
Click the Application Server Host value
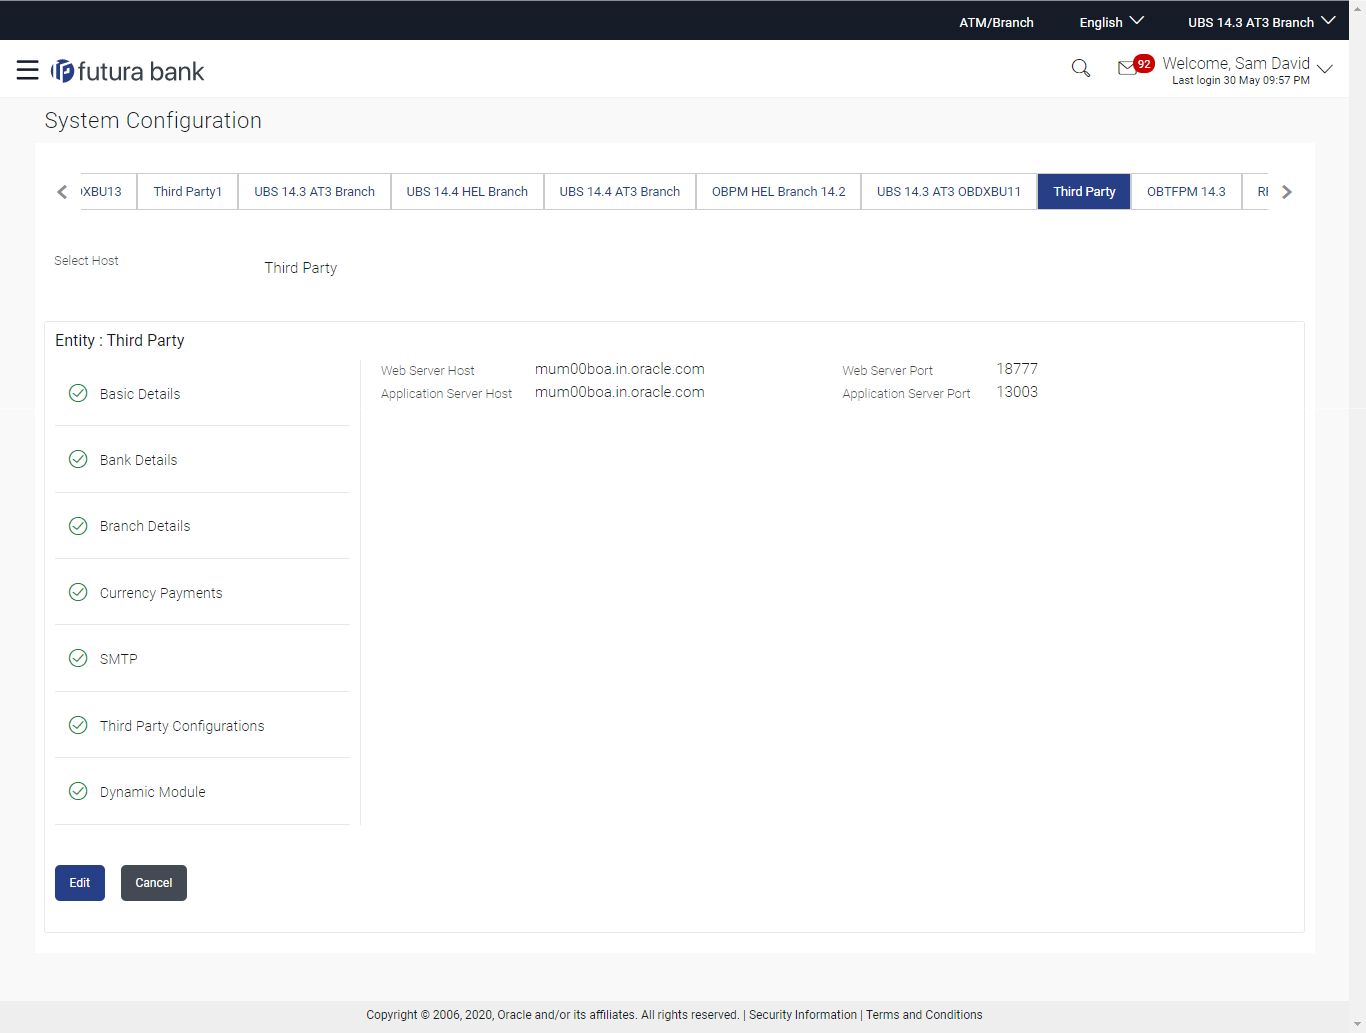point(620,392)
